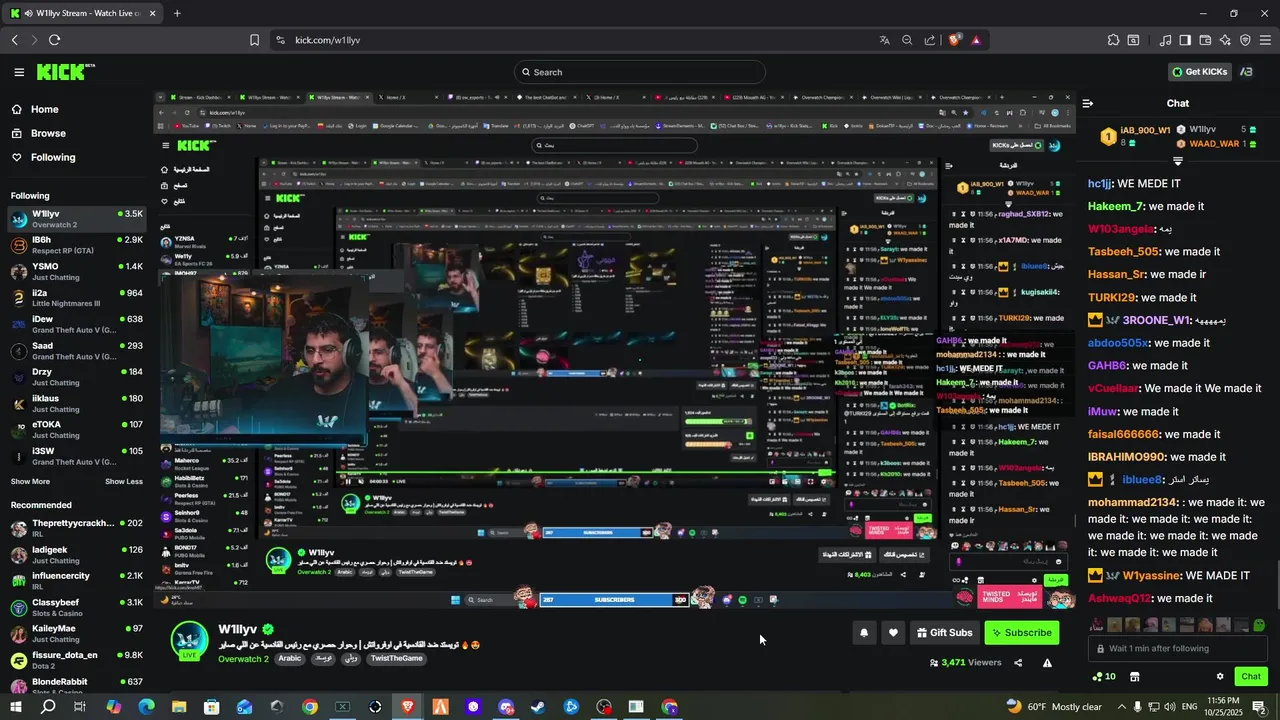Open eTOKA channel from sidebar
1280x720 pixels.
tap(77, 429)
